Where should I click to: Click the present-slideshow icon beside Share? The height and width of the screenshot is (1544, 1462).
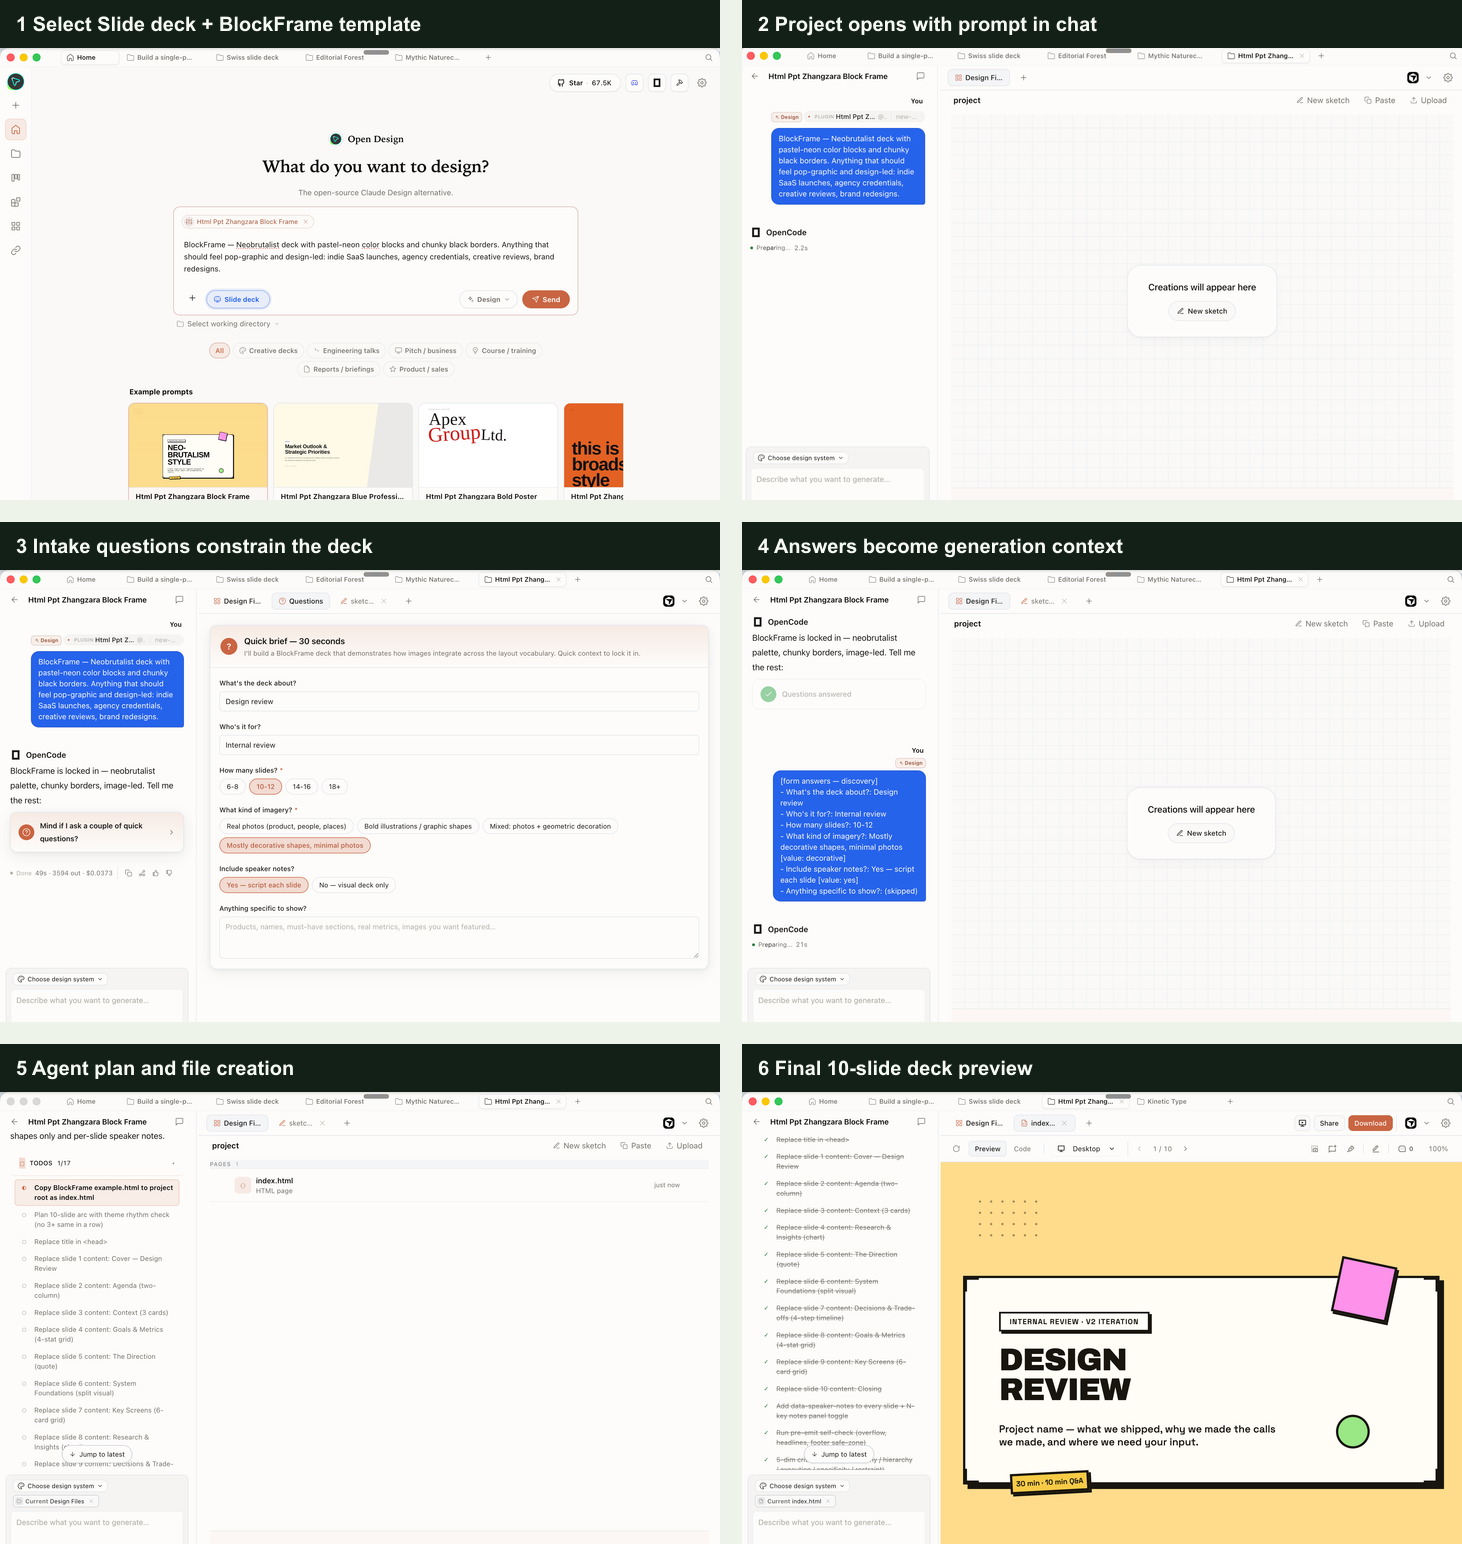(x=1302, y=1123)
